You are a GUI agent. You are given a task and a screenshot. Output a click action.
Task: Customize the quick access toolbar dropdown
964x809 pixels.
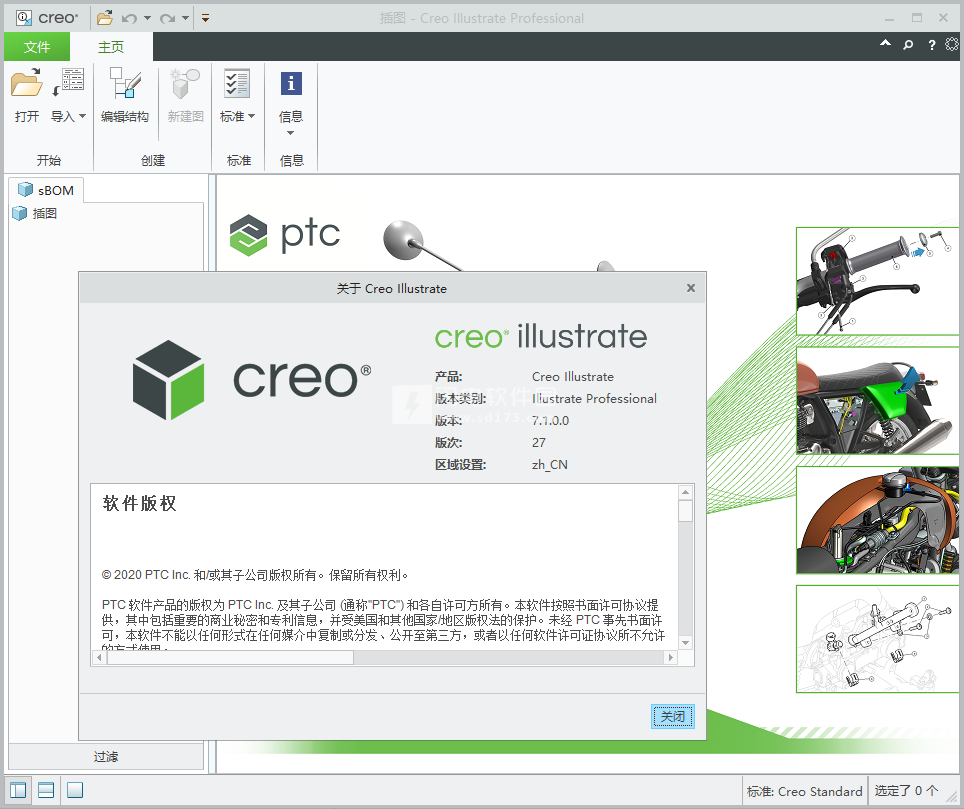click(205, 18)
